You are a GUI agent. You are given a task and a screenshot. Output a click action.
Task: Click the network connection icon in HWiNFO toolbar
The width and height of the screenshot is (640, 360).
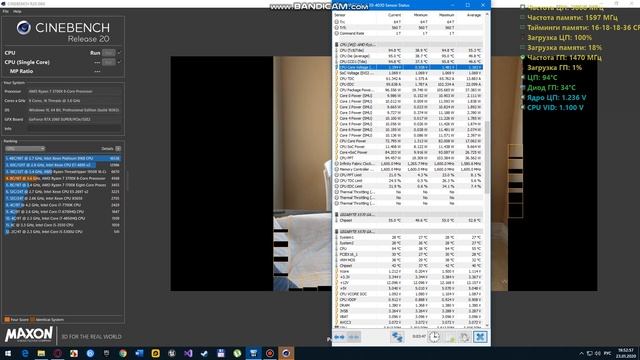pos(397,337)
